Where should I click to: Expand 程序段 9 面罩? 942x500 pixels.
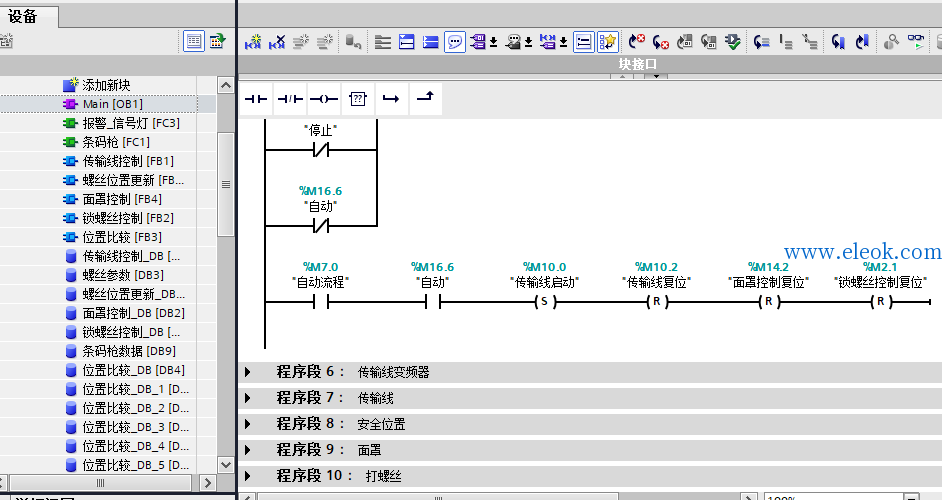[248, 450]
